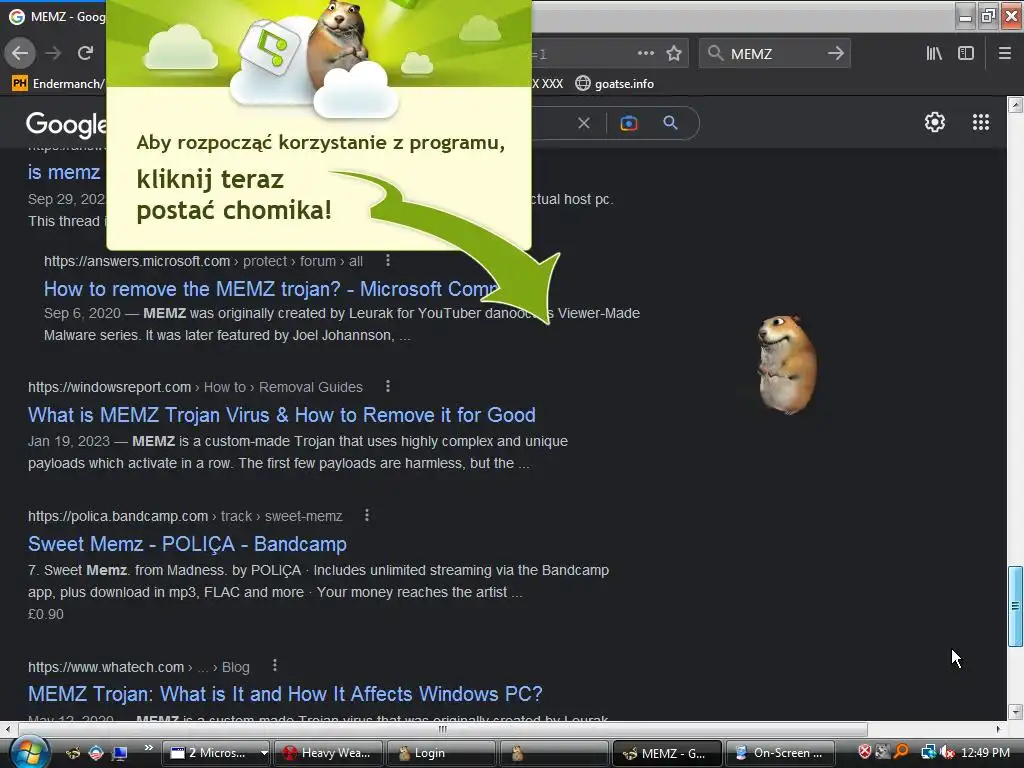This screenshot has height=768, width=1024.
Task: Open Google search by image camera icon
Action: [628, 123]
